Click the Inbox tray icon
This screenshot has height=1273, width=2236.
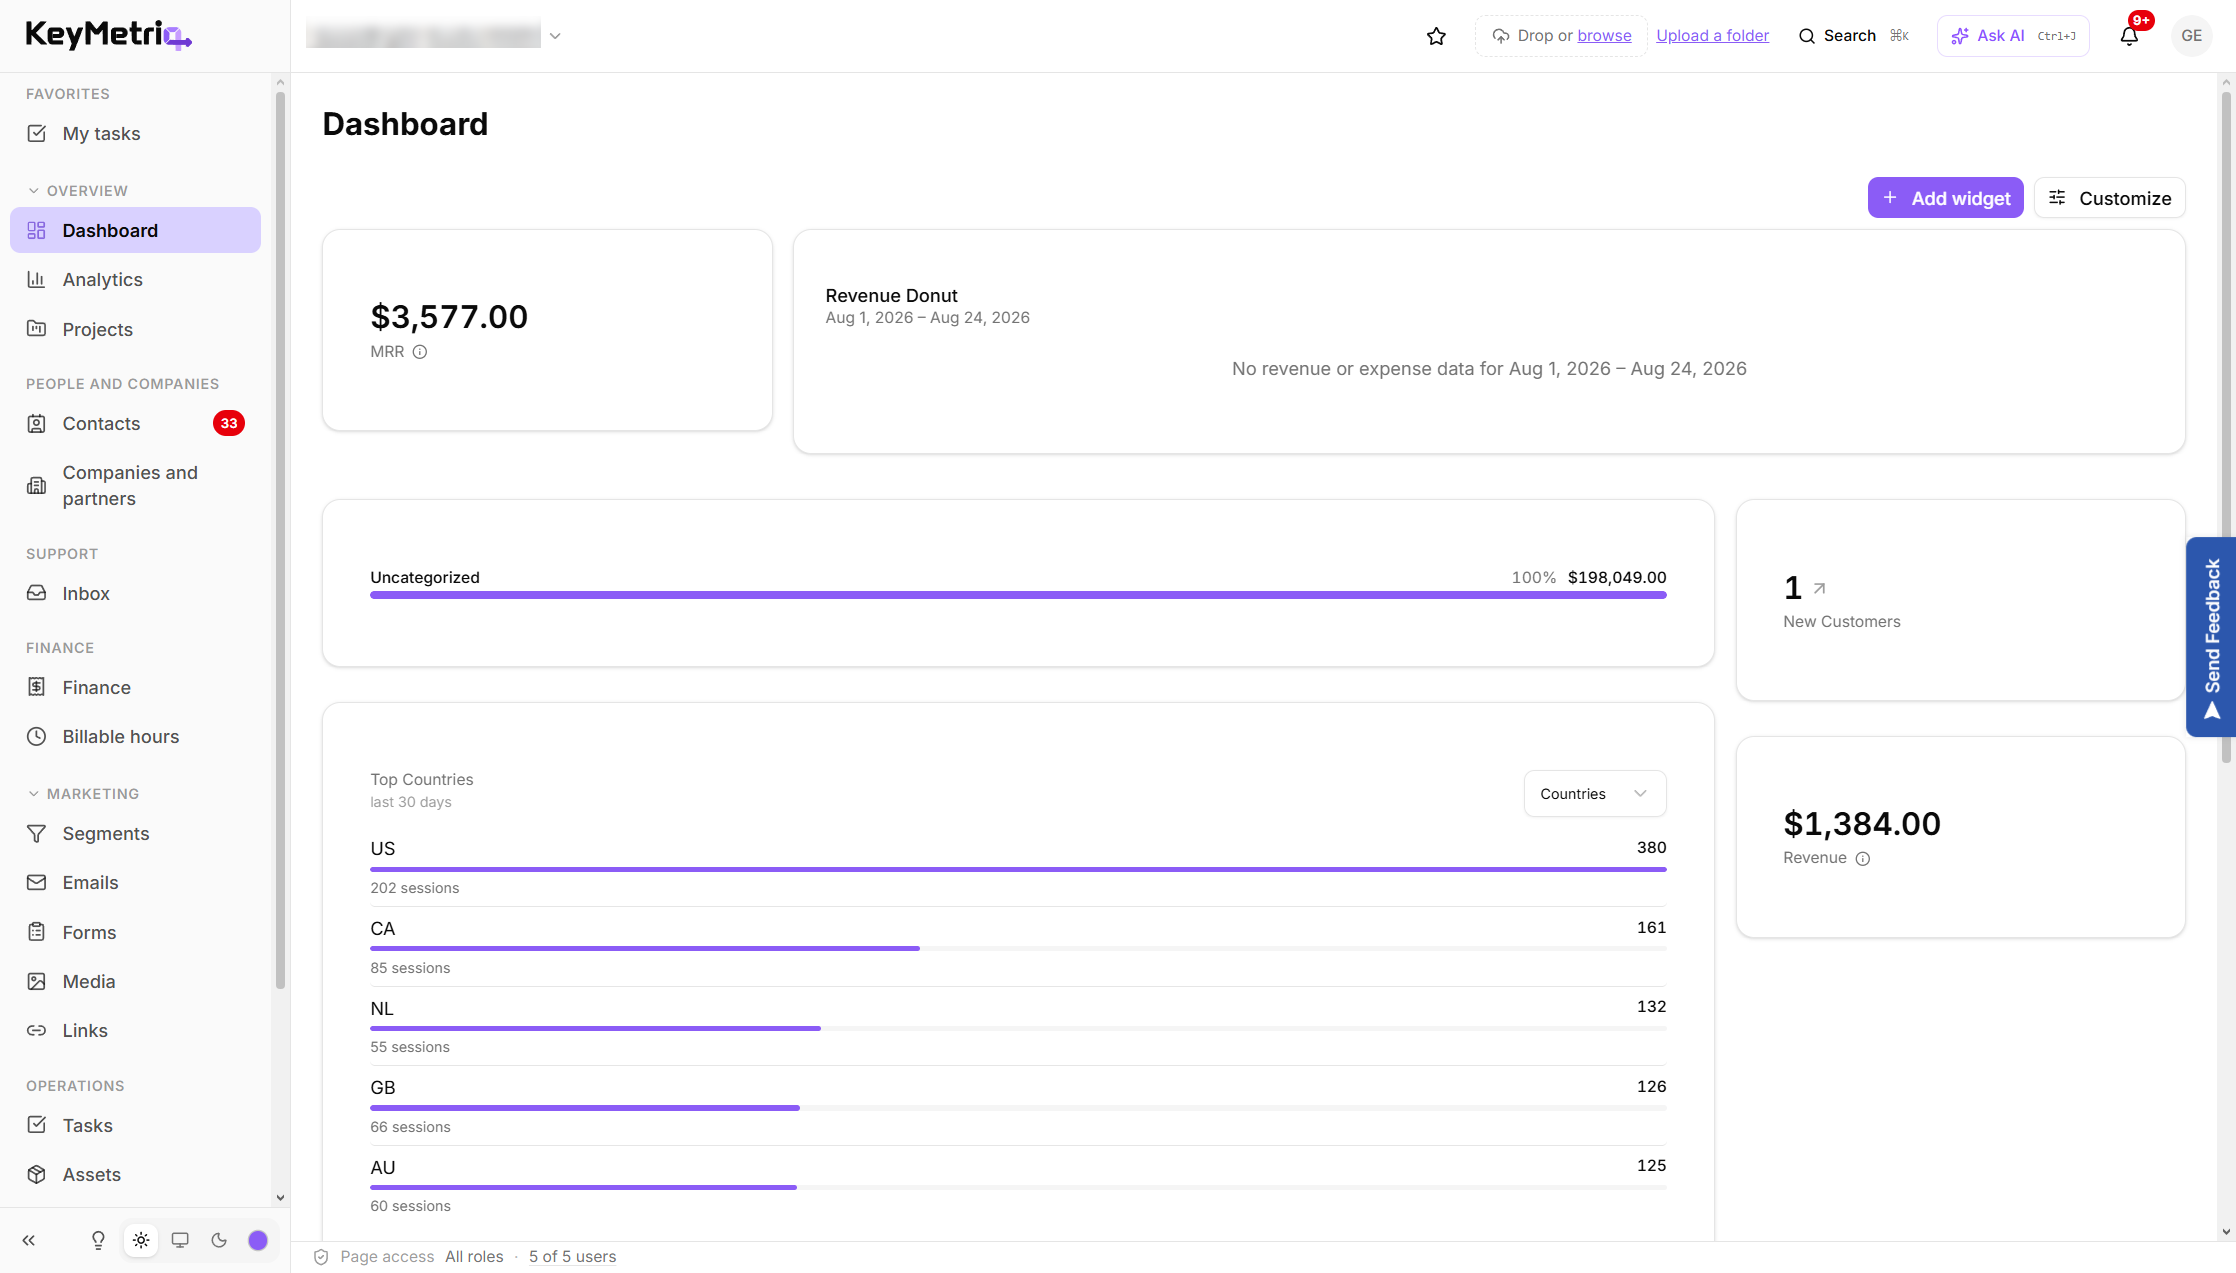[37, 594]
